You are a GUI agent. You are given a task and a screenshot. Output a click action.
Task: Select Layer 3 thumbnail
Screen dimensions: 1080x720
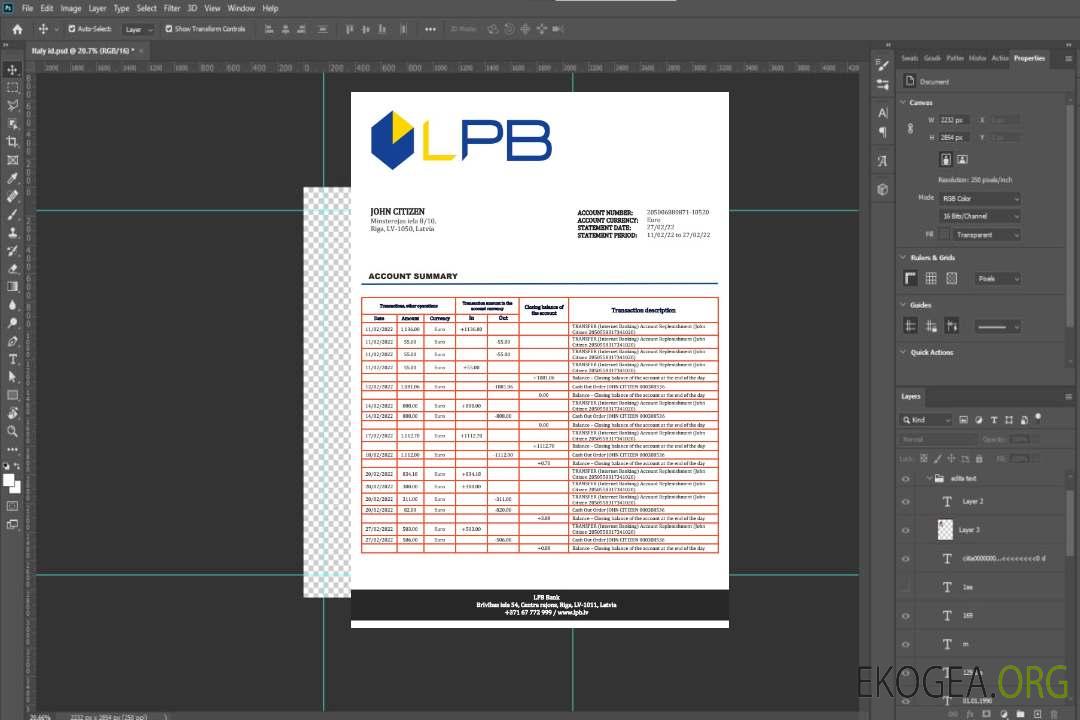(946, 530)
